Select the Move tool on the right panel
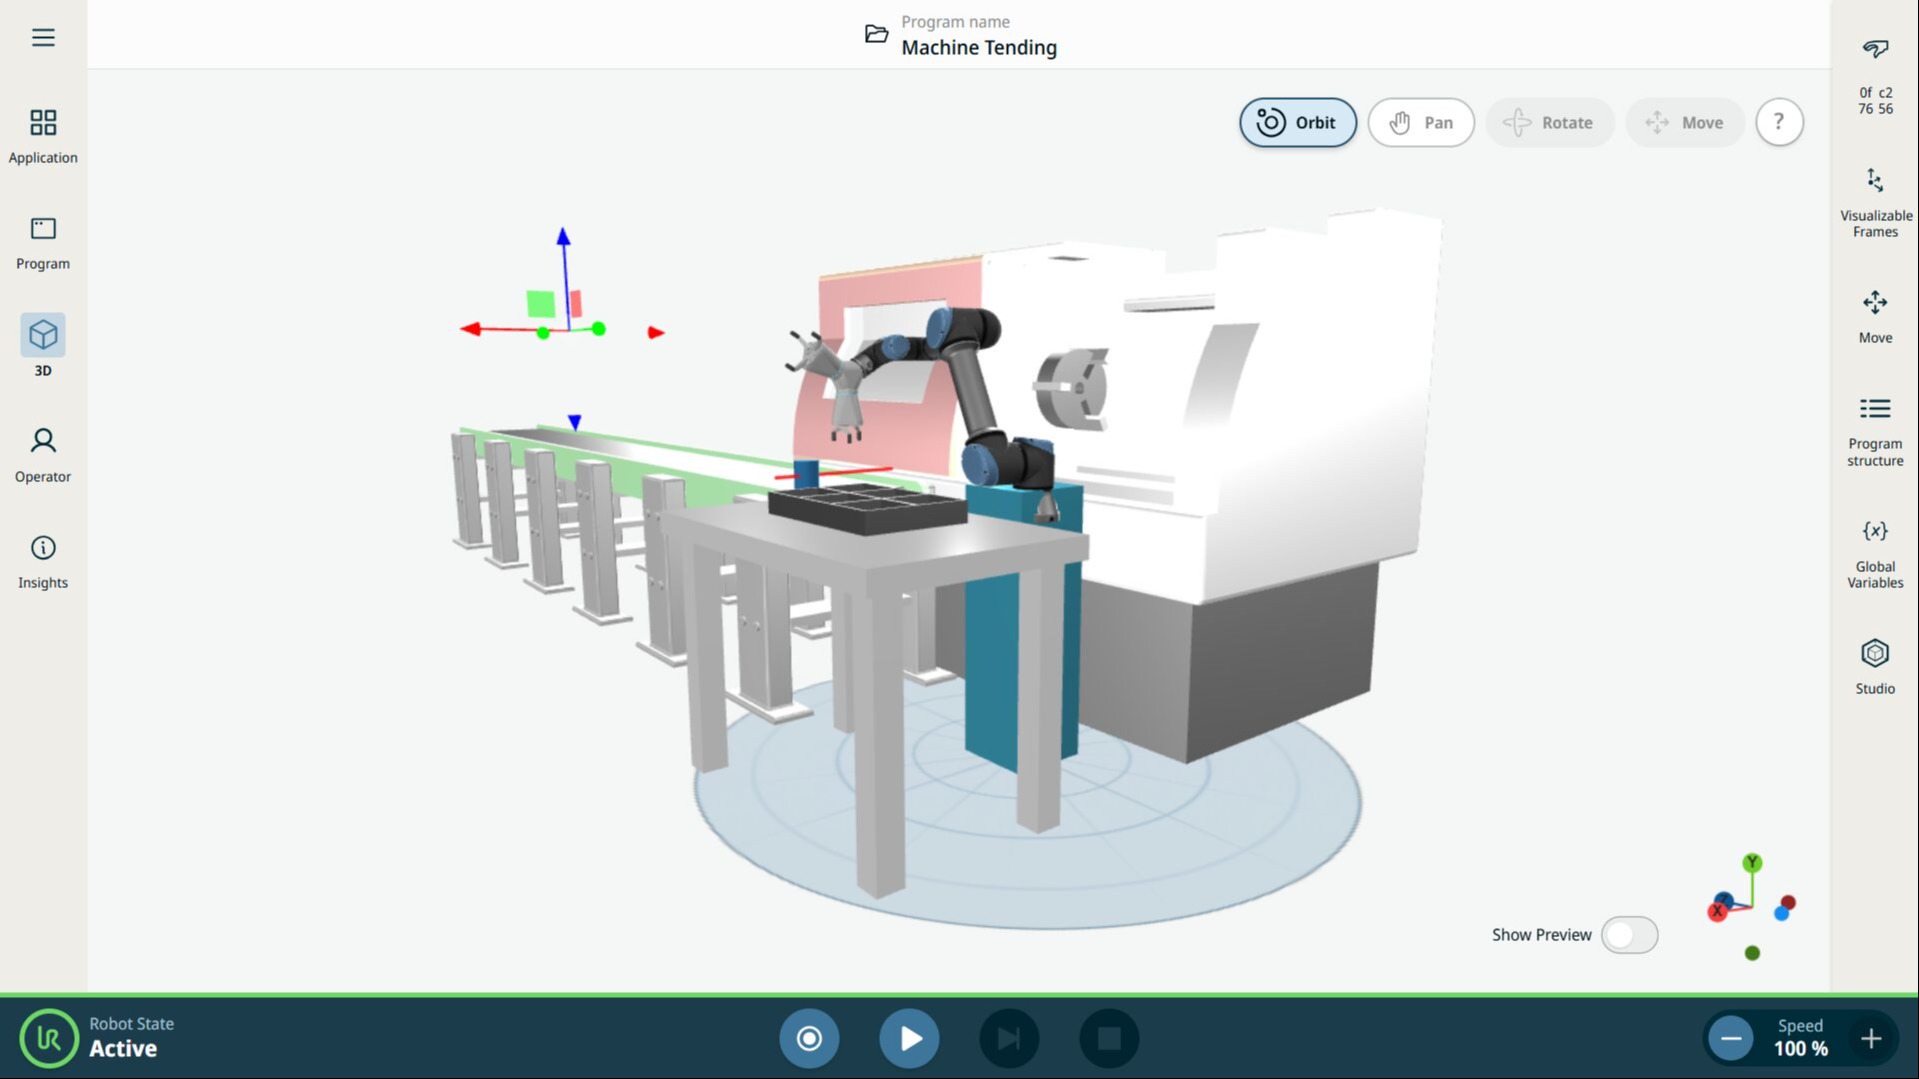Viewport: 1919px width, 1079px height. (x=1875, y=315)
